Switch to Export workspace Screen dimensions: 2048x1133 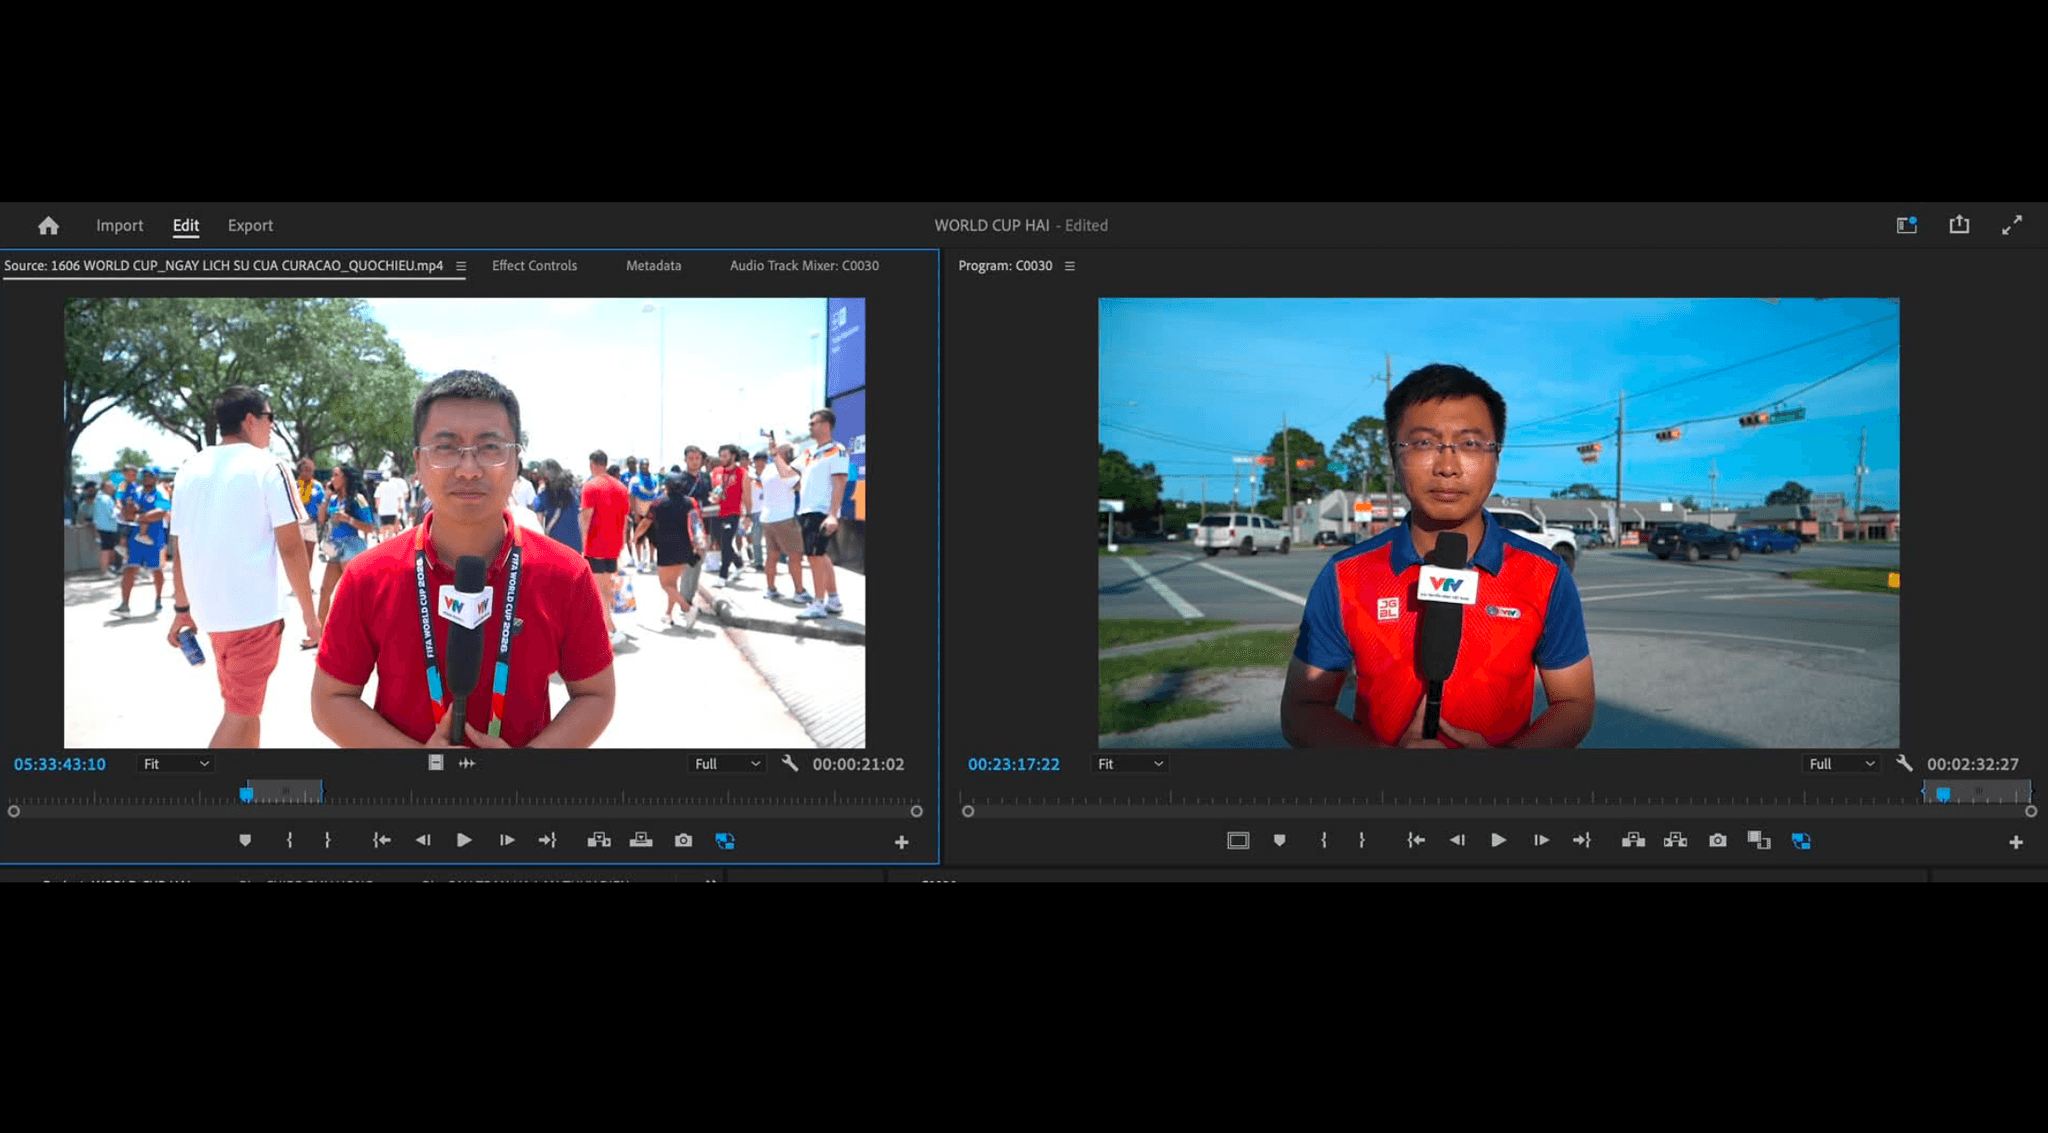250,226
